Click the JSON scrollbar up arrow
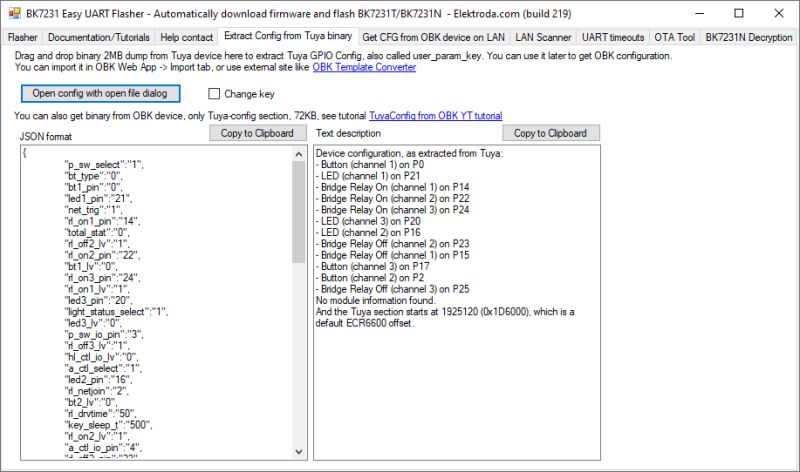Image resolution: width=800 pixels, height=472 pixels. click(299, 154)
